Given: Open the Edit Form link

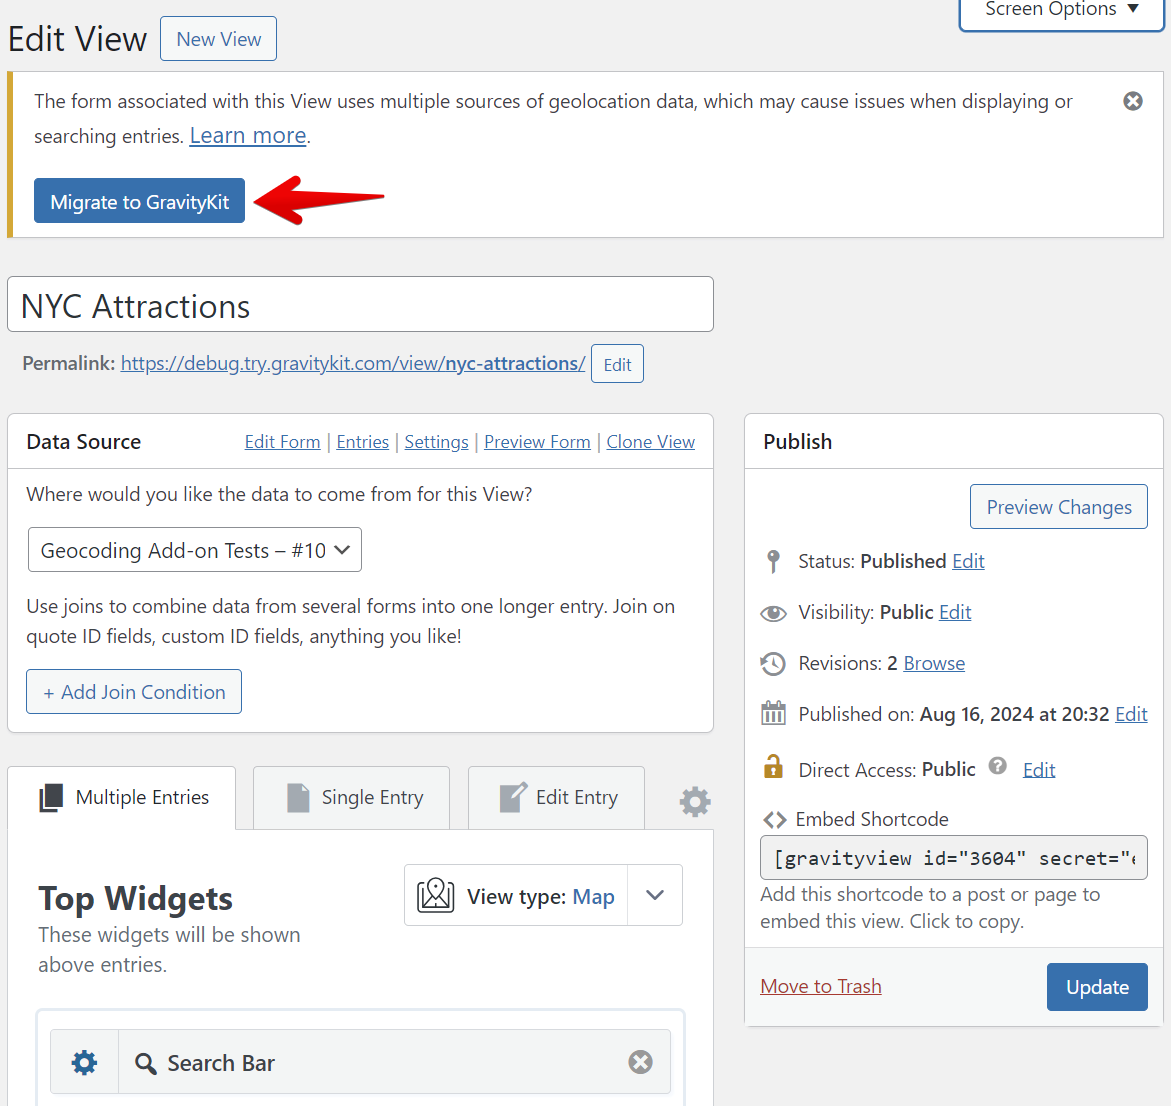Looking at the screenshot, I should tap(282, 442).
